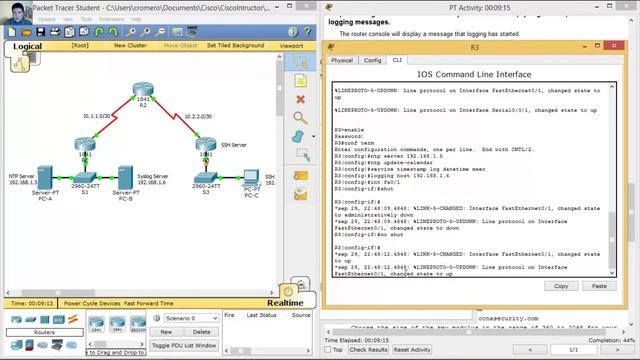Open the Extensions menu
The width and height of the screenshot is (640, 360).
111,19
